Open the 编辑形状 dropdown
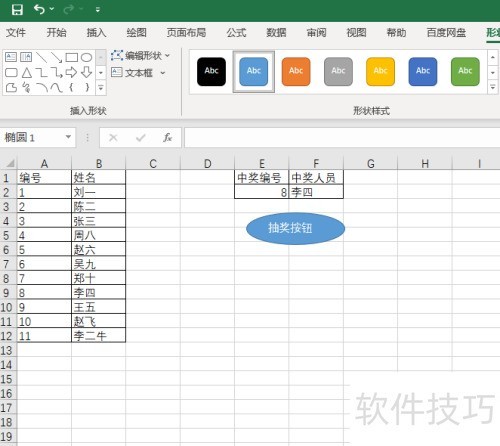Image resolution: width=500 pixels, height=446 pixels. 140,55
